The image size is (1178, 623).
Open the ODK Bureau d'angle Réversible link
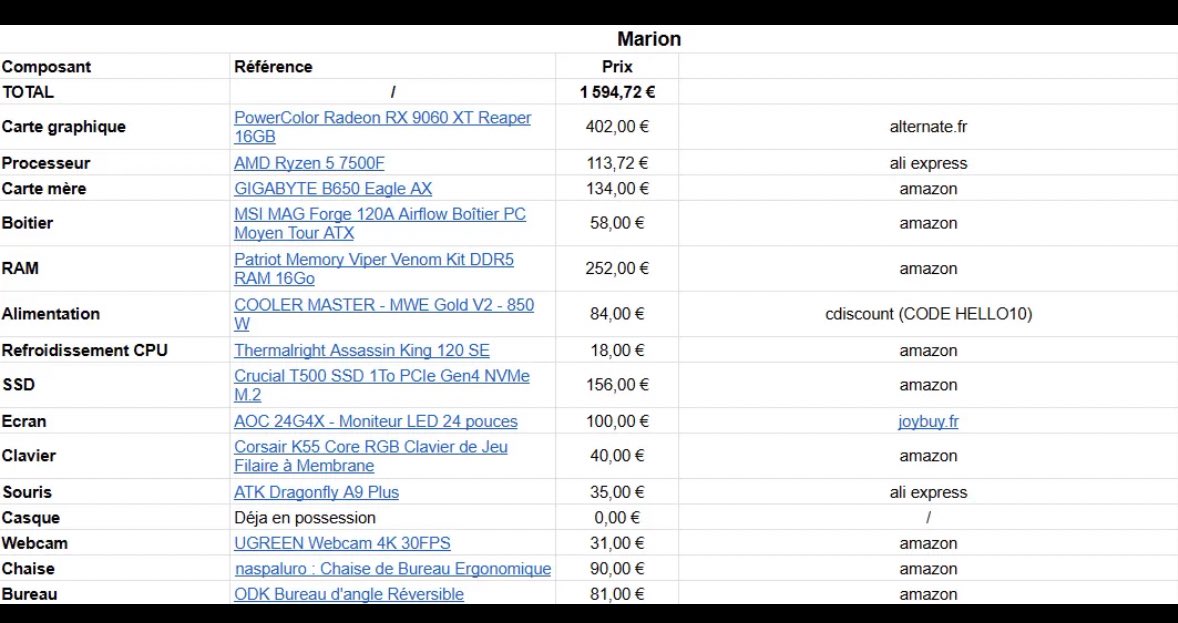349,594
